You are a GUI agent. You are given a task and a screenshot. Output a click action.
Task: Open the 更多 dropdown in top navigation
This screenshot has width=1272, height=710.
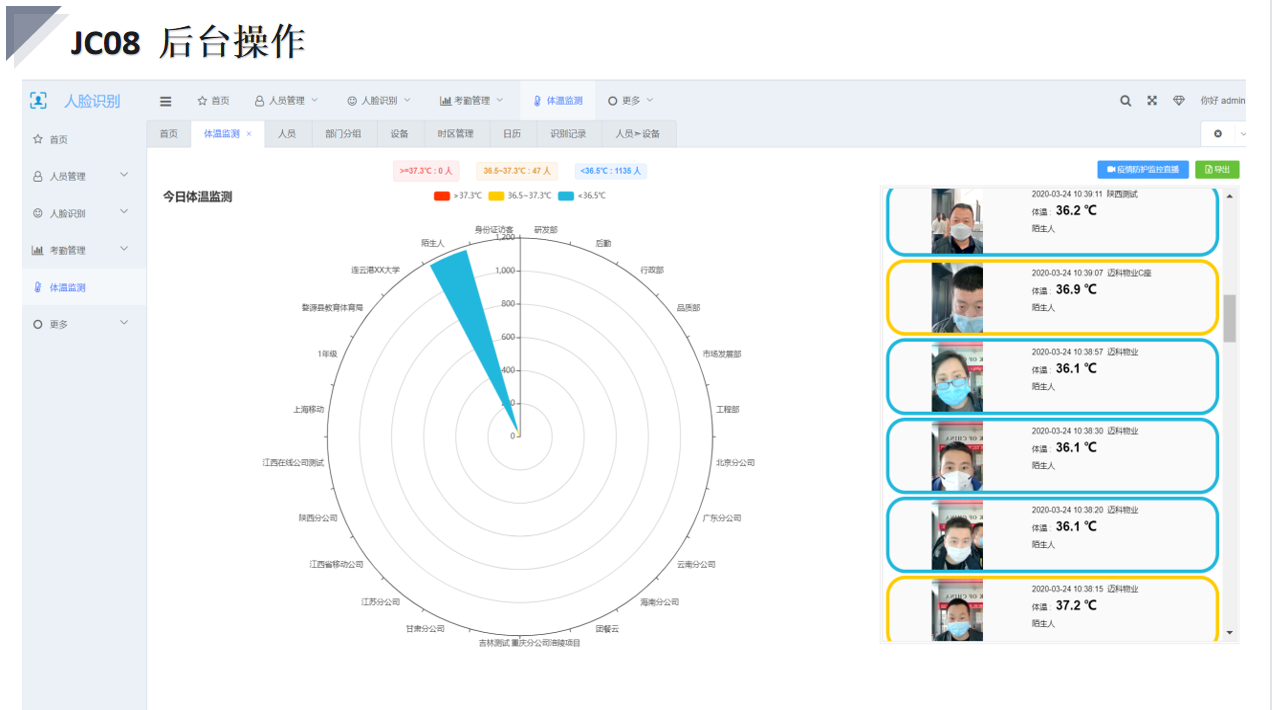coord(630,101)
